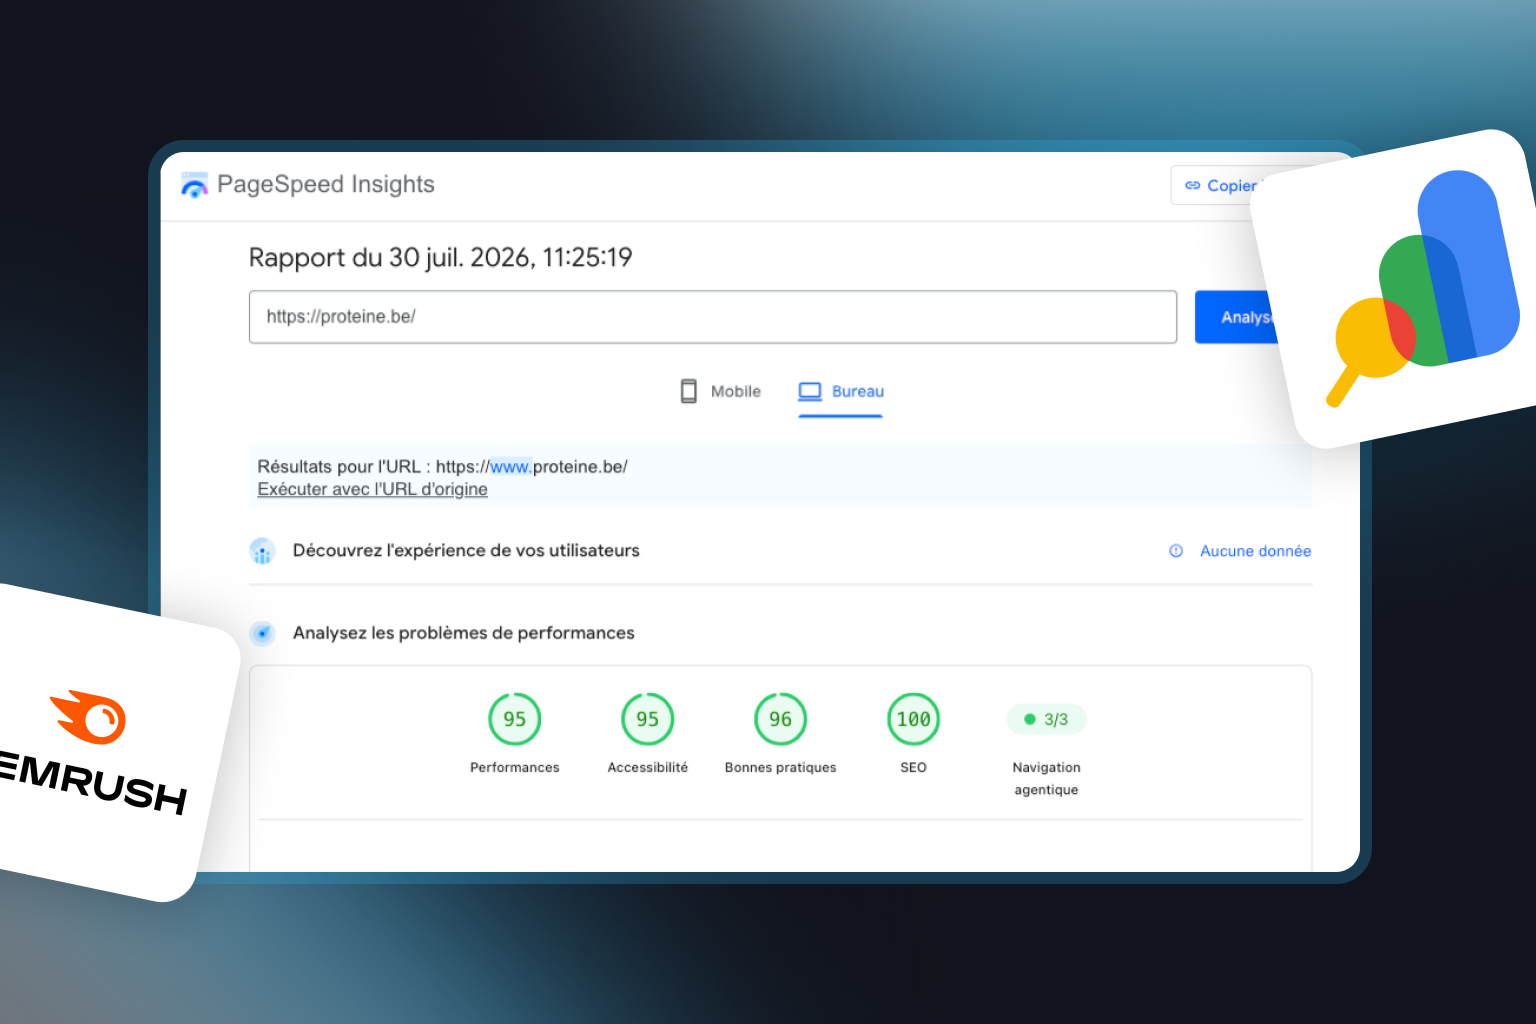
Task: Click the Bonnes pratiques label
Action: [781, 767]
